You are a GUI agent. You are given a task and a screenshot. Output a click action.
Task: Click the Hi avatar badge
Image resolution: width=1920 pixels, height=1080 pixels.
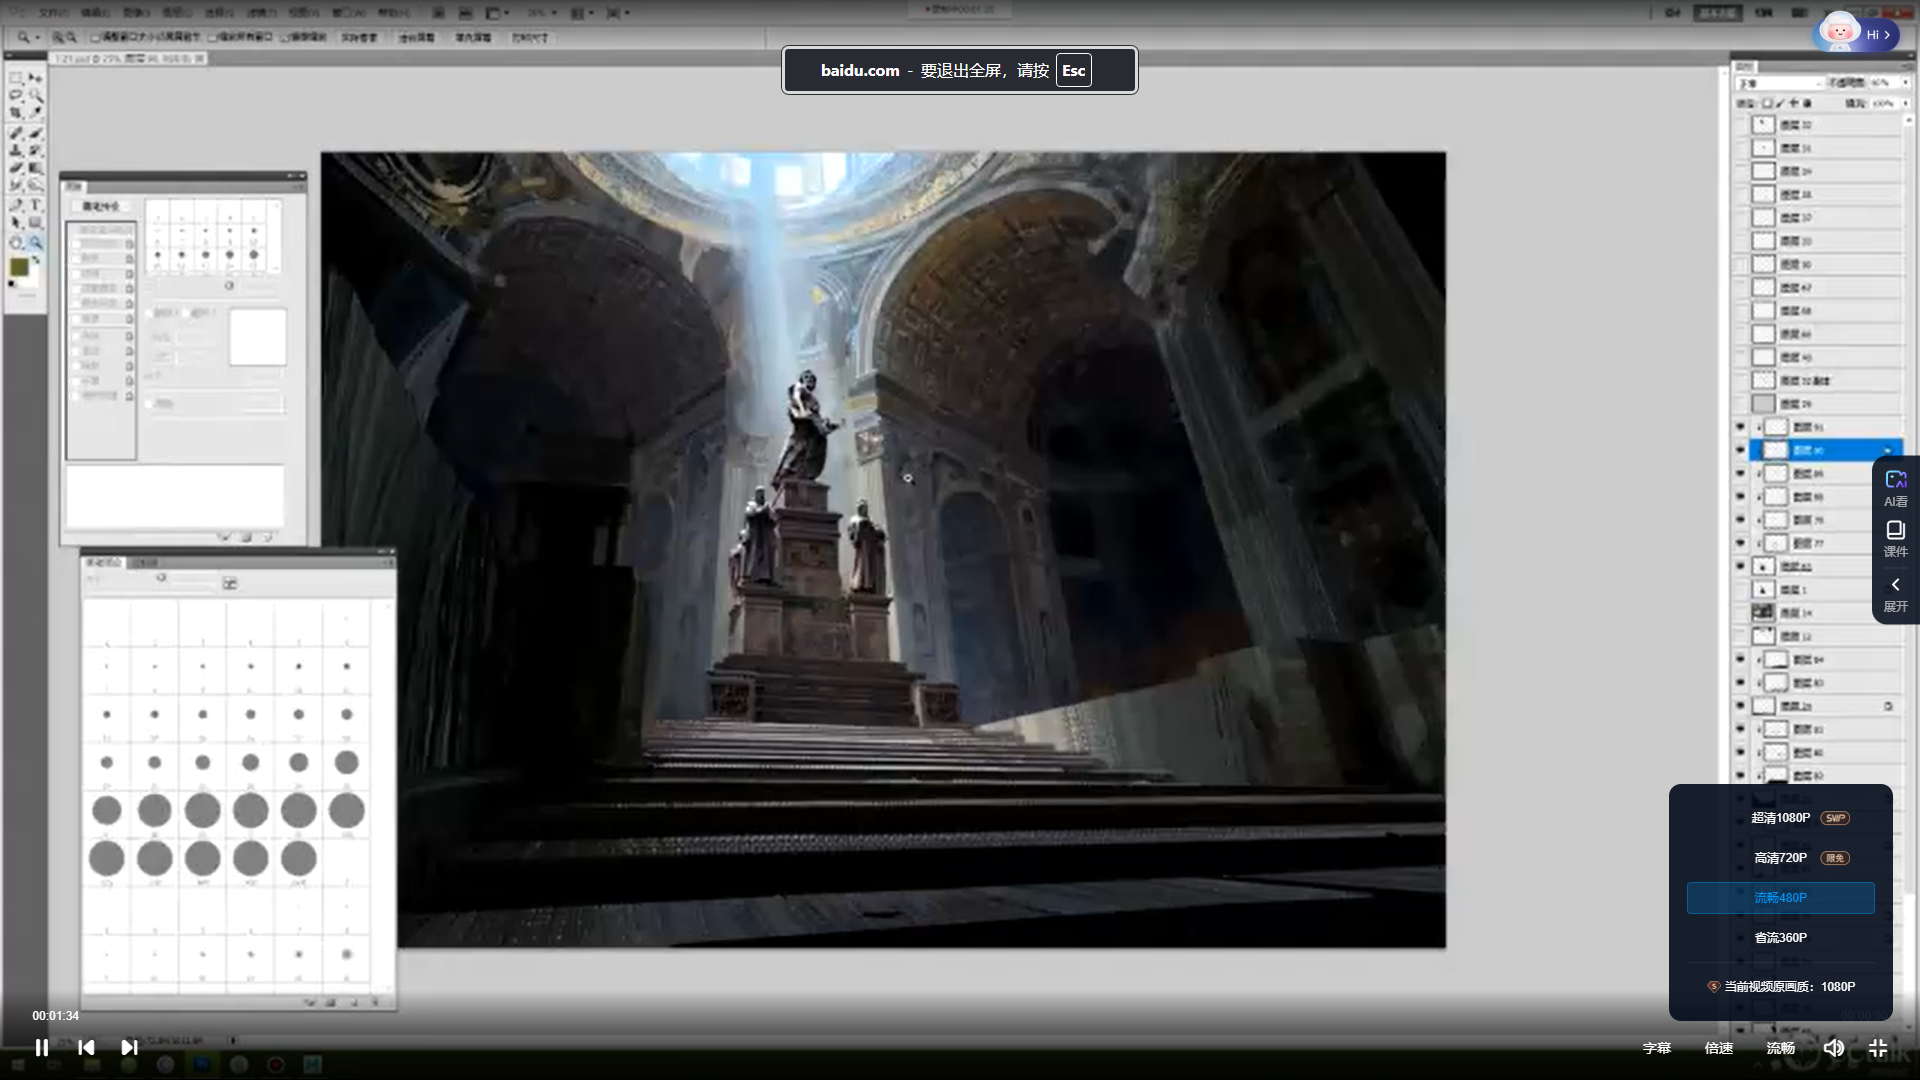pos(1857,34)
